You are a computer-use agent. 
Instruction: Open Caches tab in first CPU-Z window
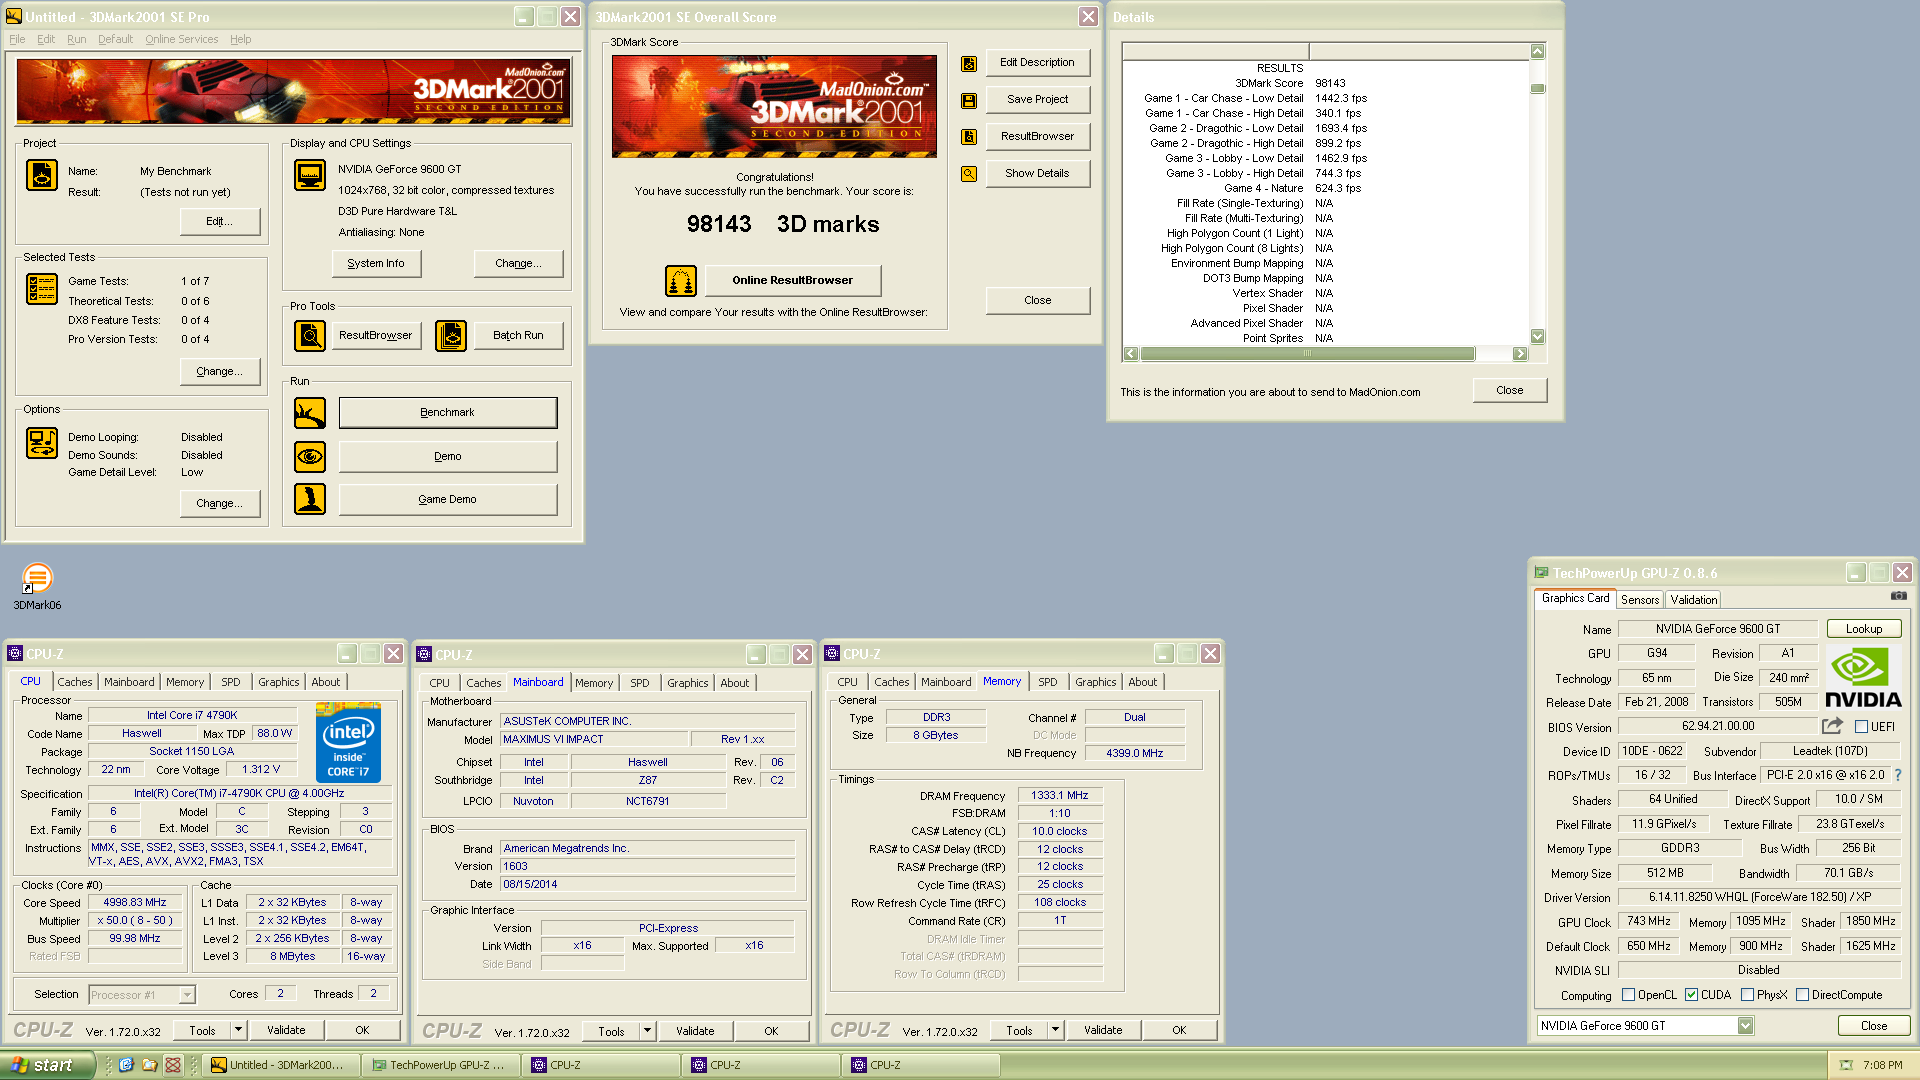(x=75, y=682)
